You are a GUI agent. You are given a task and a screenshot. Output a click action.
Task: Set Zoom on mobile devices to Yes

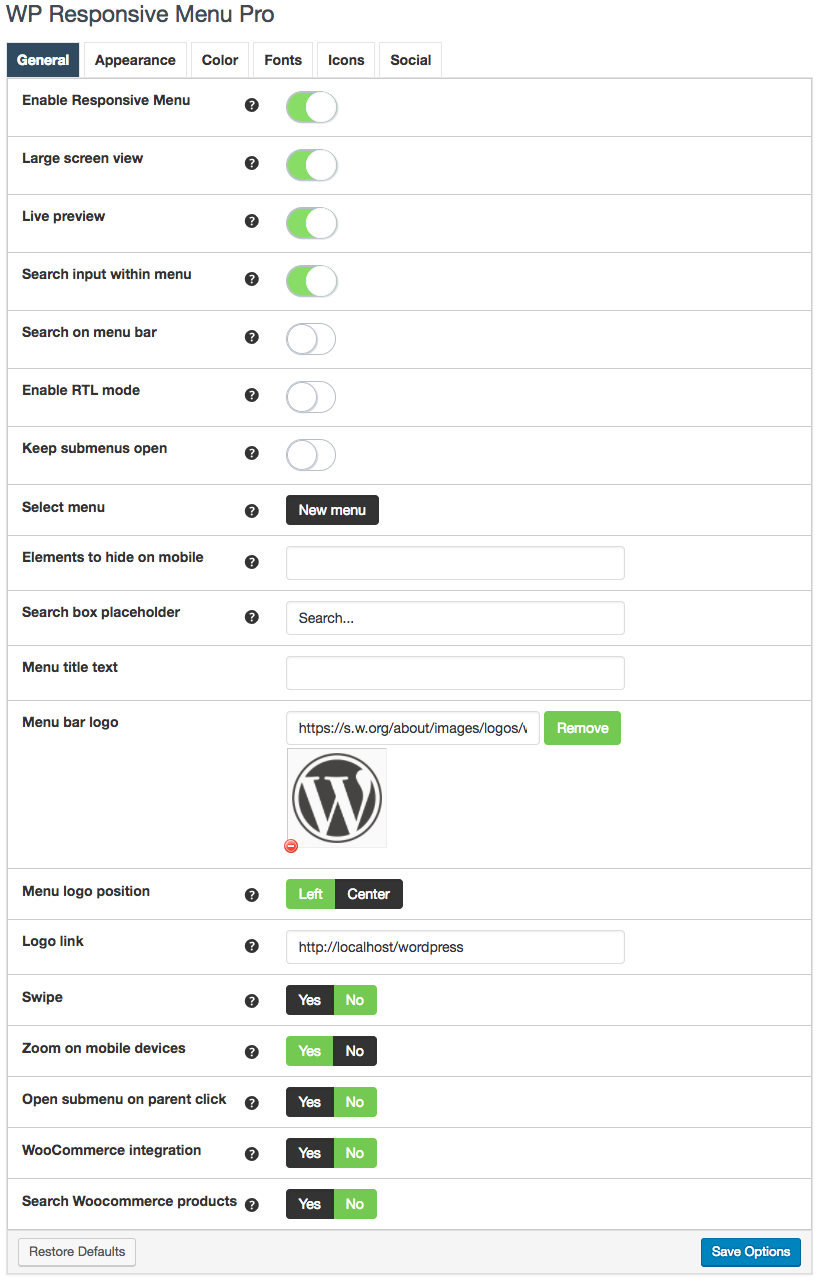(x=309, y=1051)
